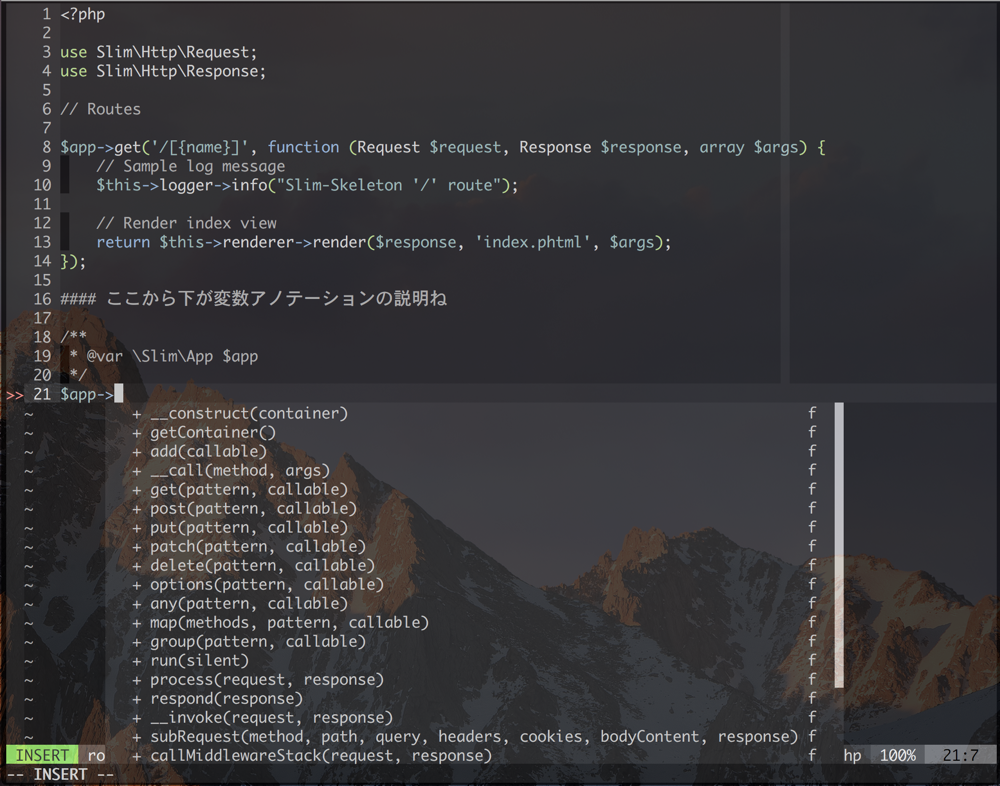Click the plus marker beside add(callable)

click(x=137, y=451)
